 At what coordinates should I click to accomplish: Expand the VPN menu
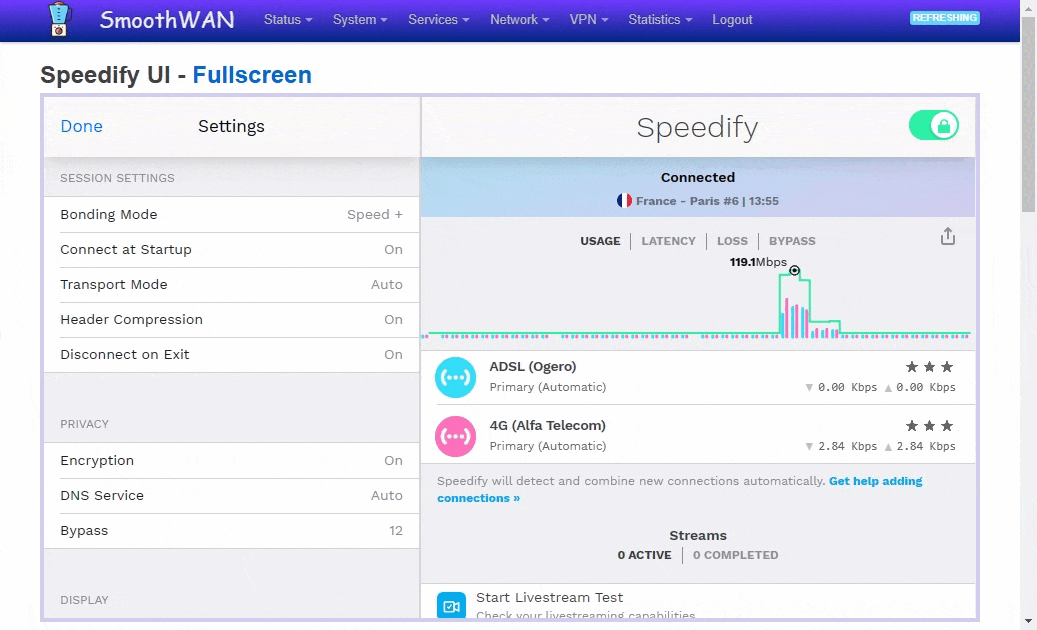click(589, 20)
